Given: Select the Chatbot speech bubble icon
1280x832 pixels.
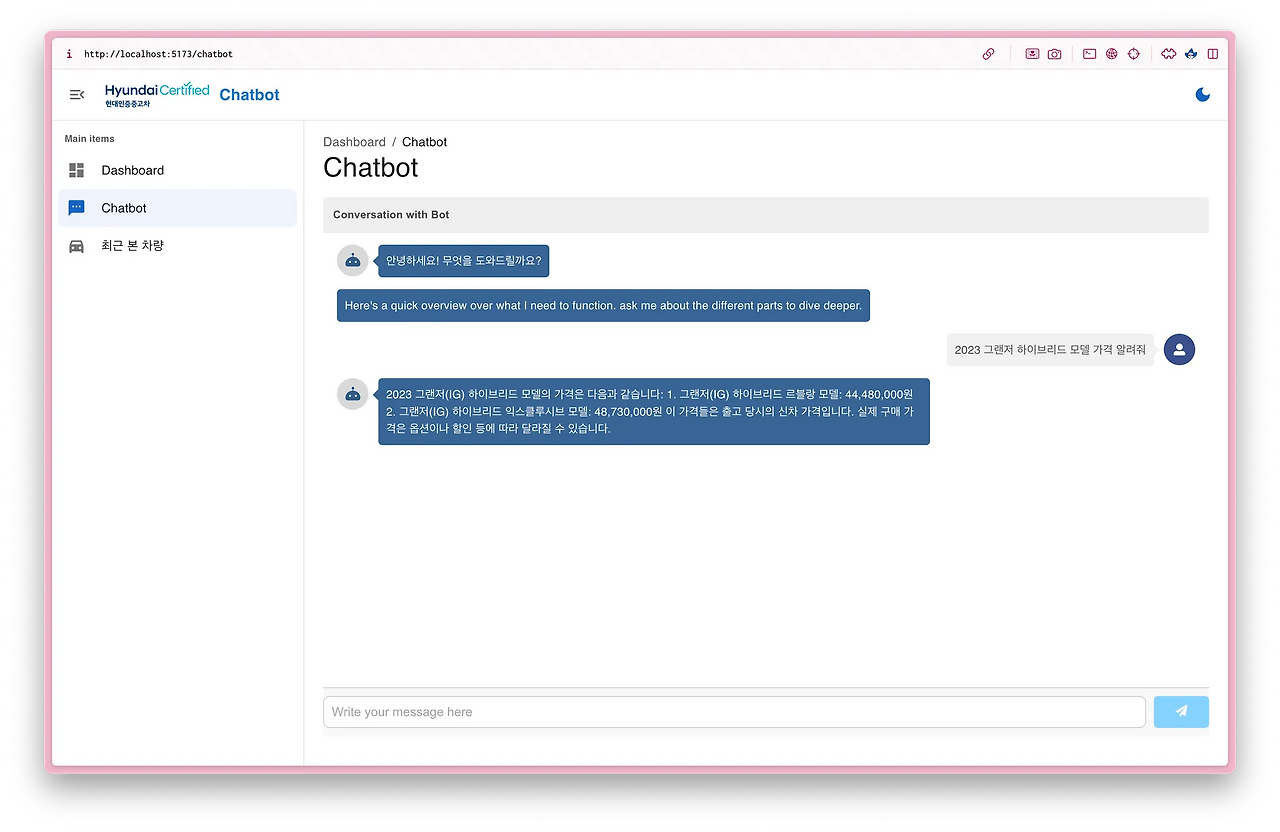Looking at the screenshot, I should point(75,207).
